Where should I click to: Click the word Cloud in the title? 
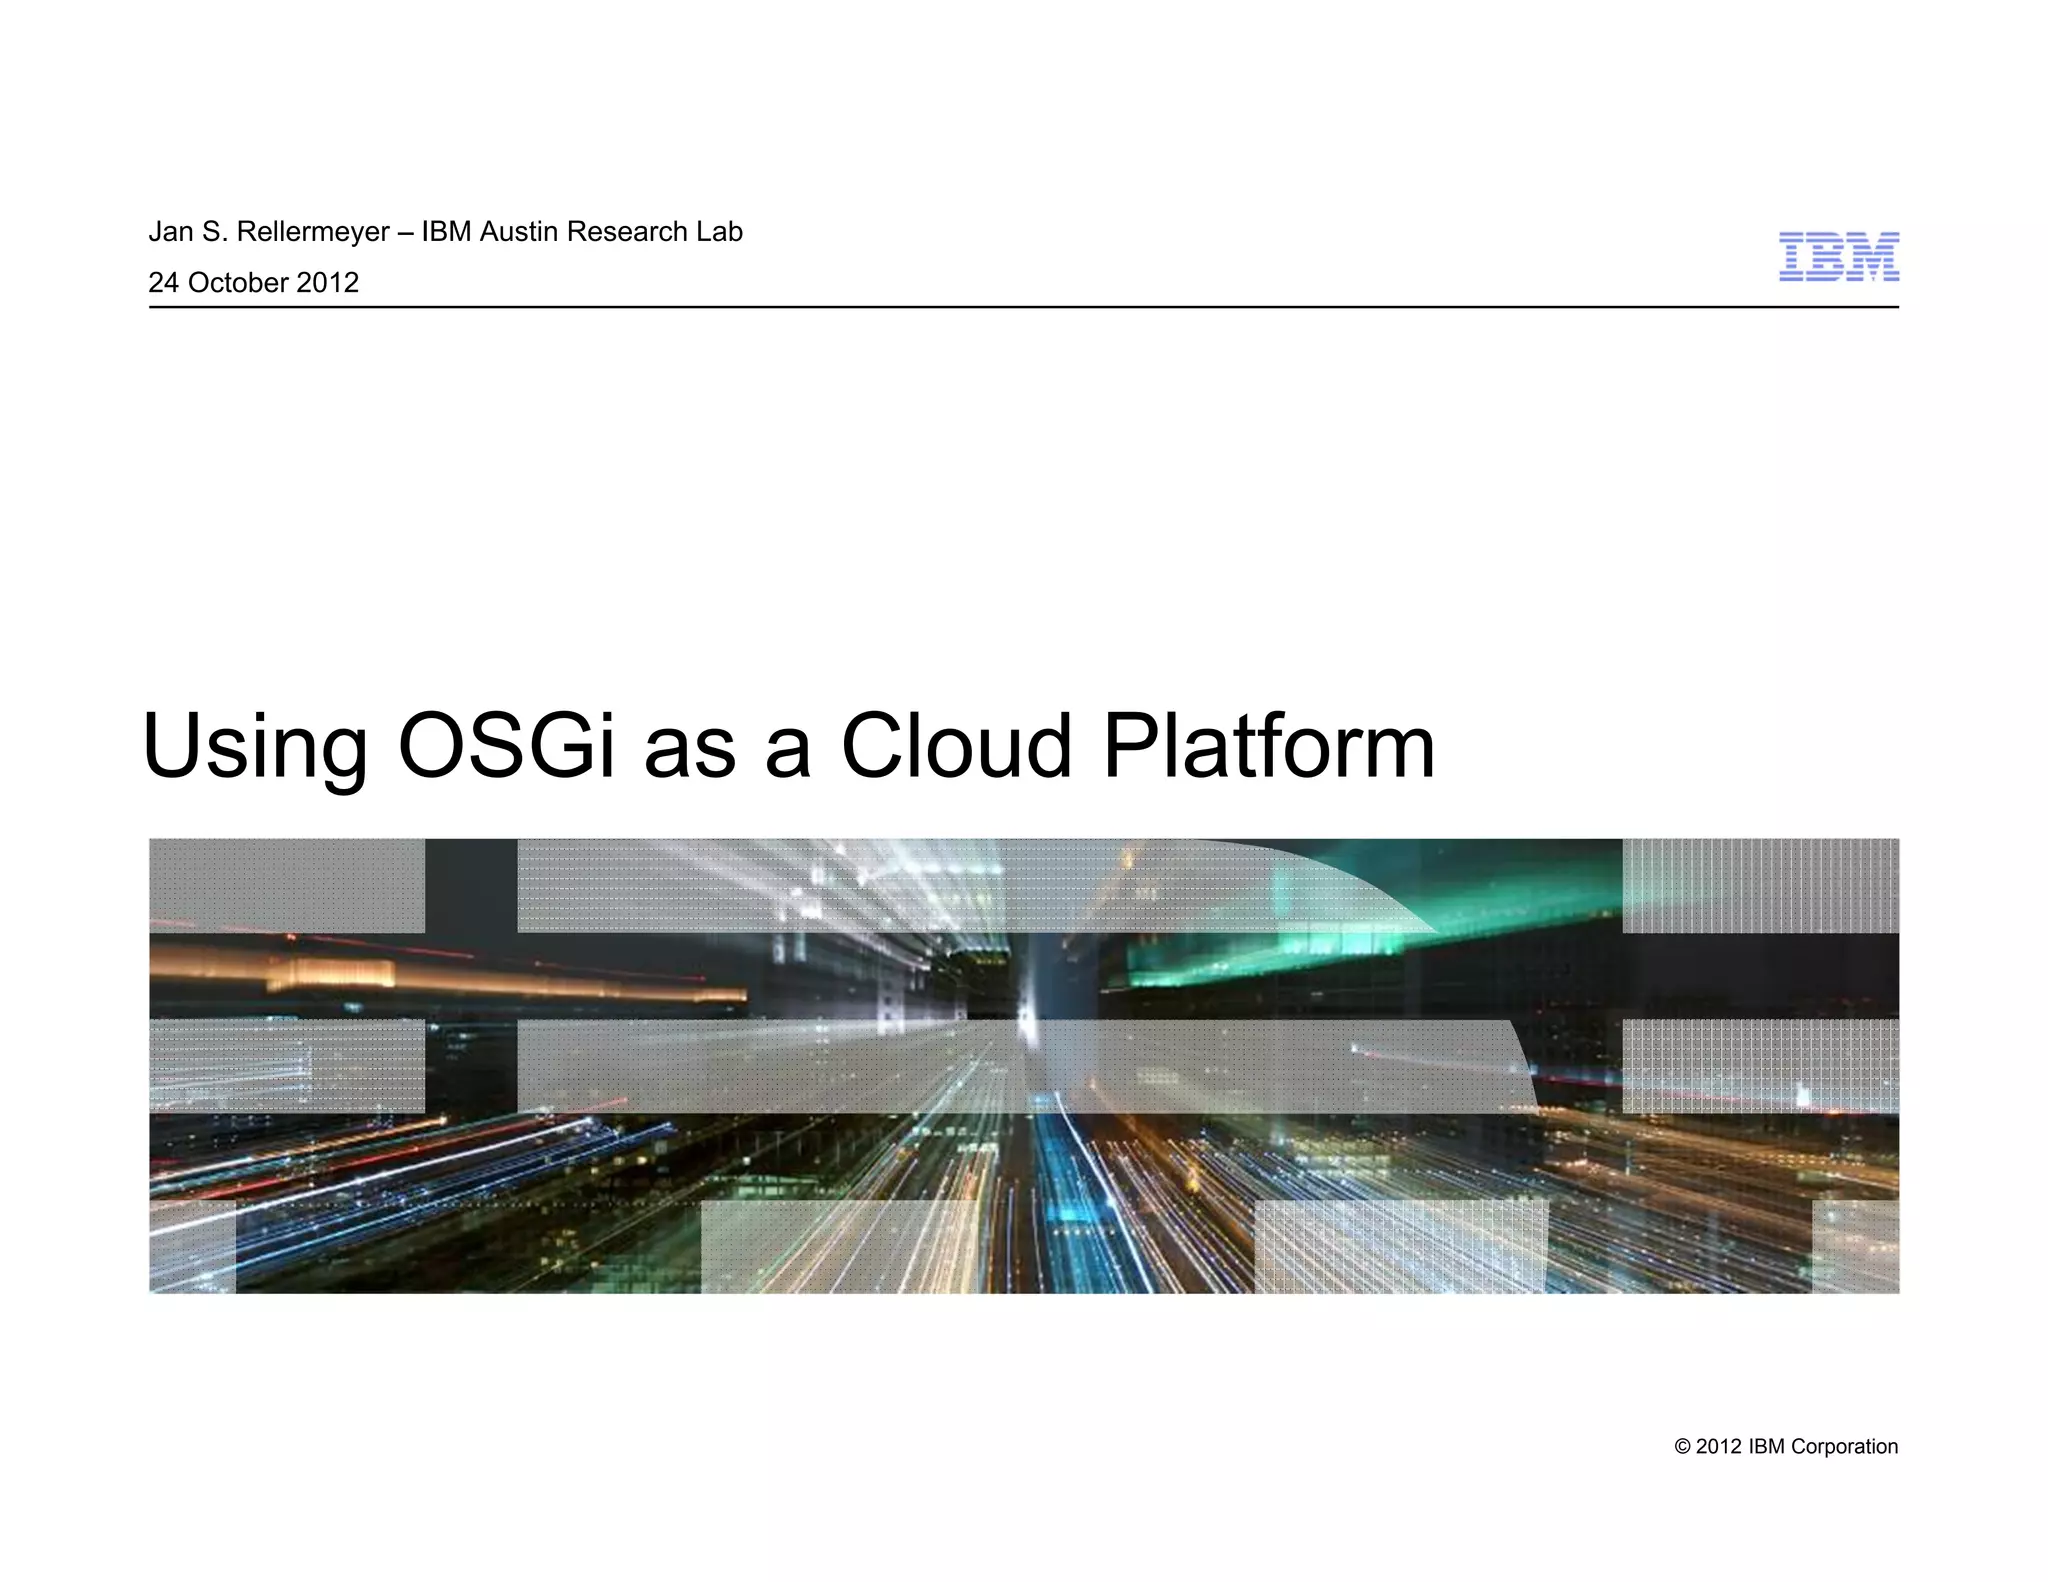(x=956, y=745)
